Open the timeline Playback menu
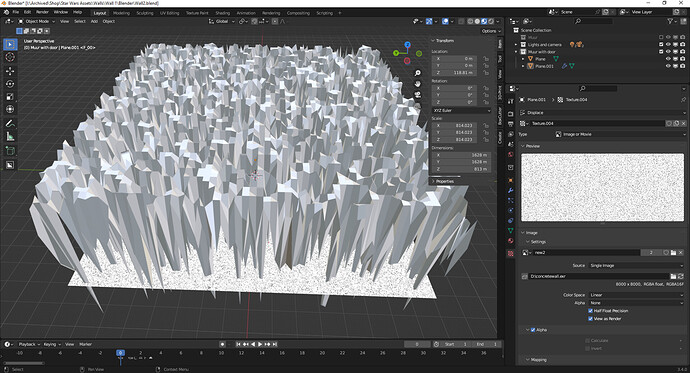Image resolution: width=690 pixels, height=373 pixels. click(29, 344)
